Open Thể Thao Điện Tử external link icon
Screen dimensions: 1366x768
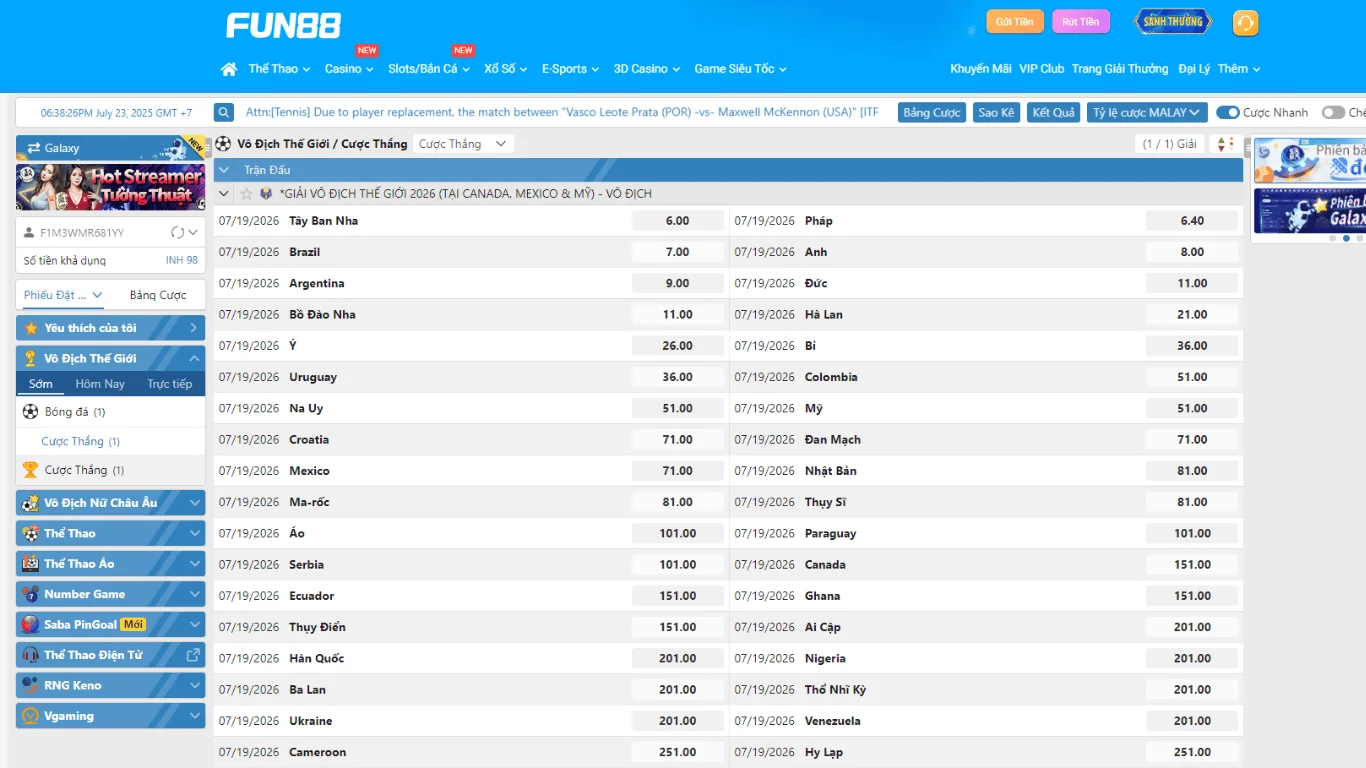pos(193,655)
